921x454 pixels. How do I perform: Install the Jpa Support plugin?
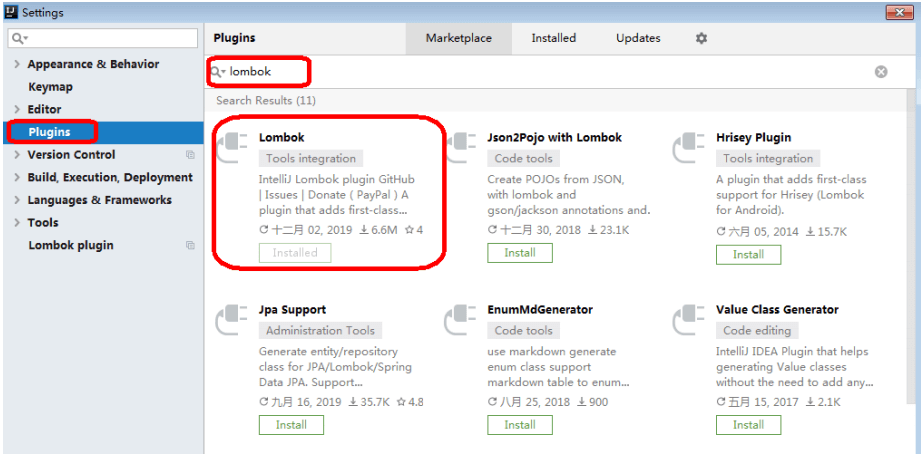tap(291, 425)
